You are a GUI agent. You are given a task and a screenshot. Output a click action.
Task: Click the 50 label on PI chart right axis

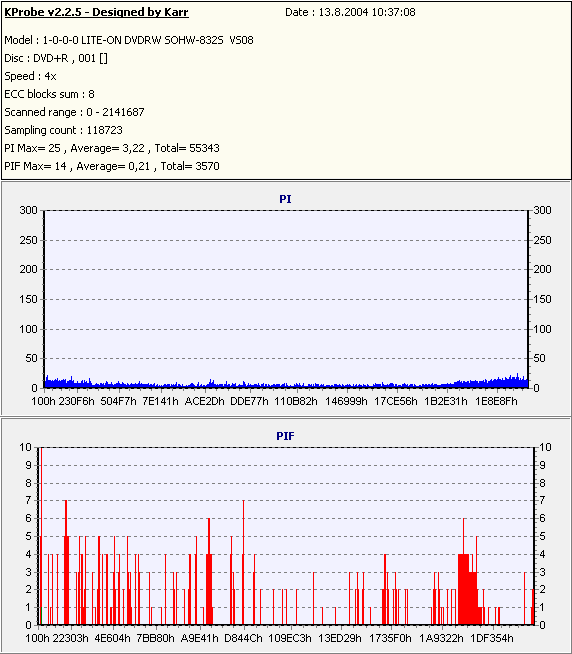pyautogui.click(x=539, y=358)
